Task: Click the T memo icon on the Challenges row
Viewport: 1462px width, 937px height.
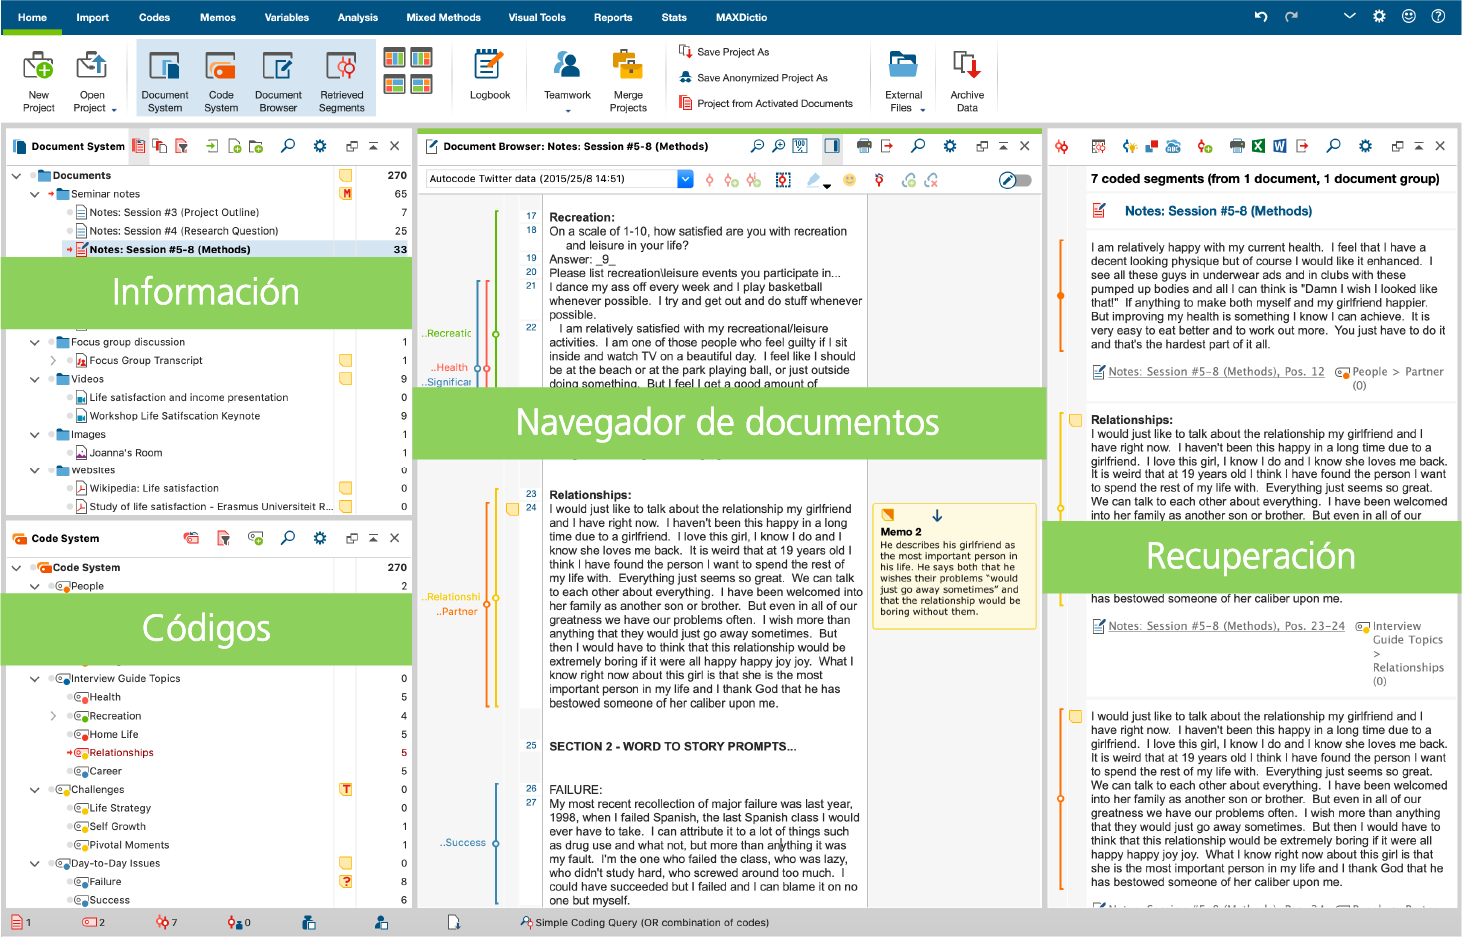Action: pyautogui.click(x=346, y=790)
